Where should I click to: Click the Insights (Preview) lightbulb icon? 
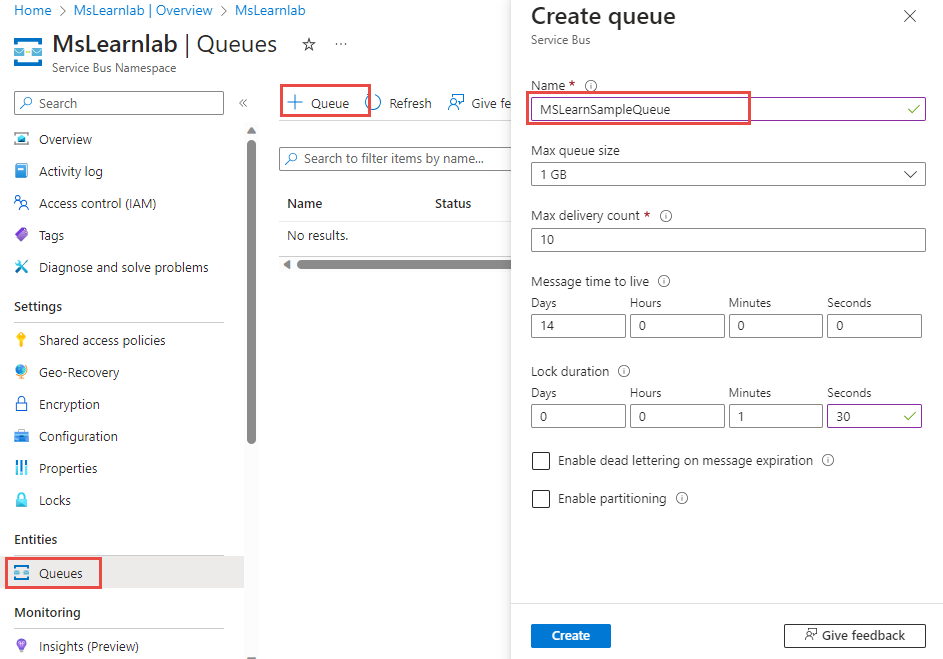(22, 646)
